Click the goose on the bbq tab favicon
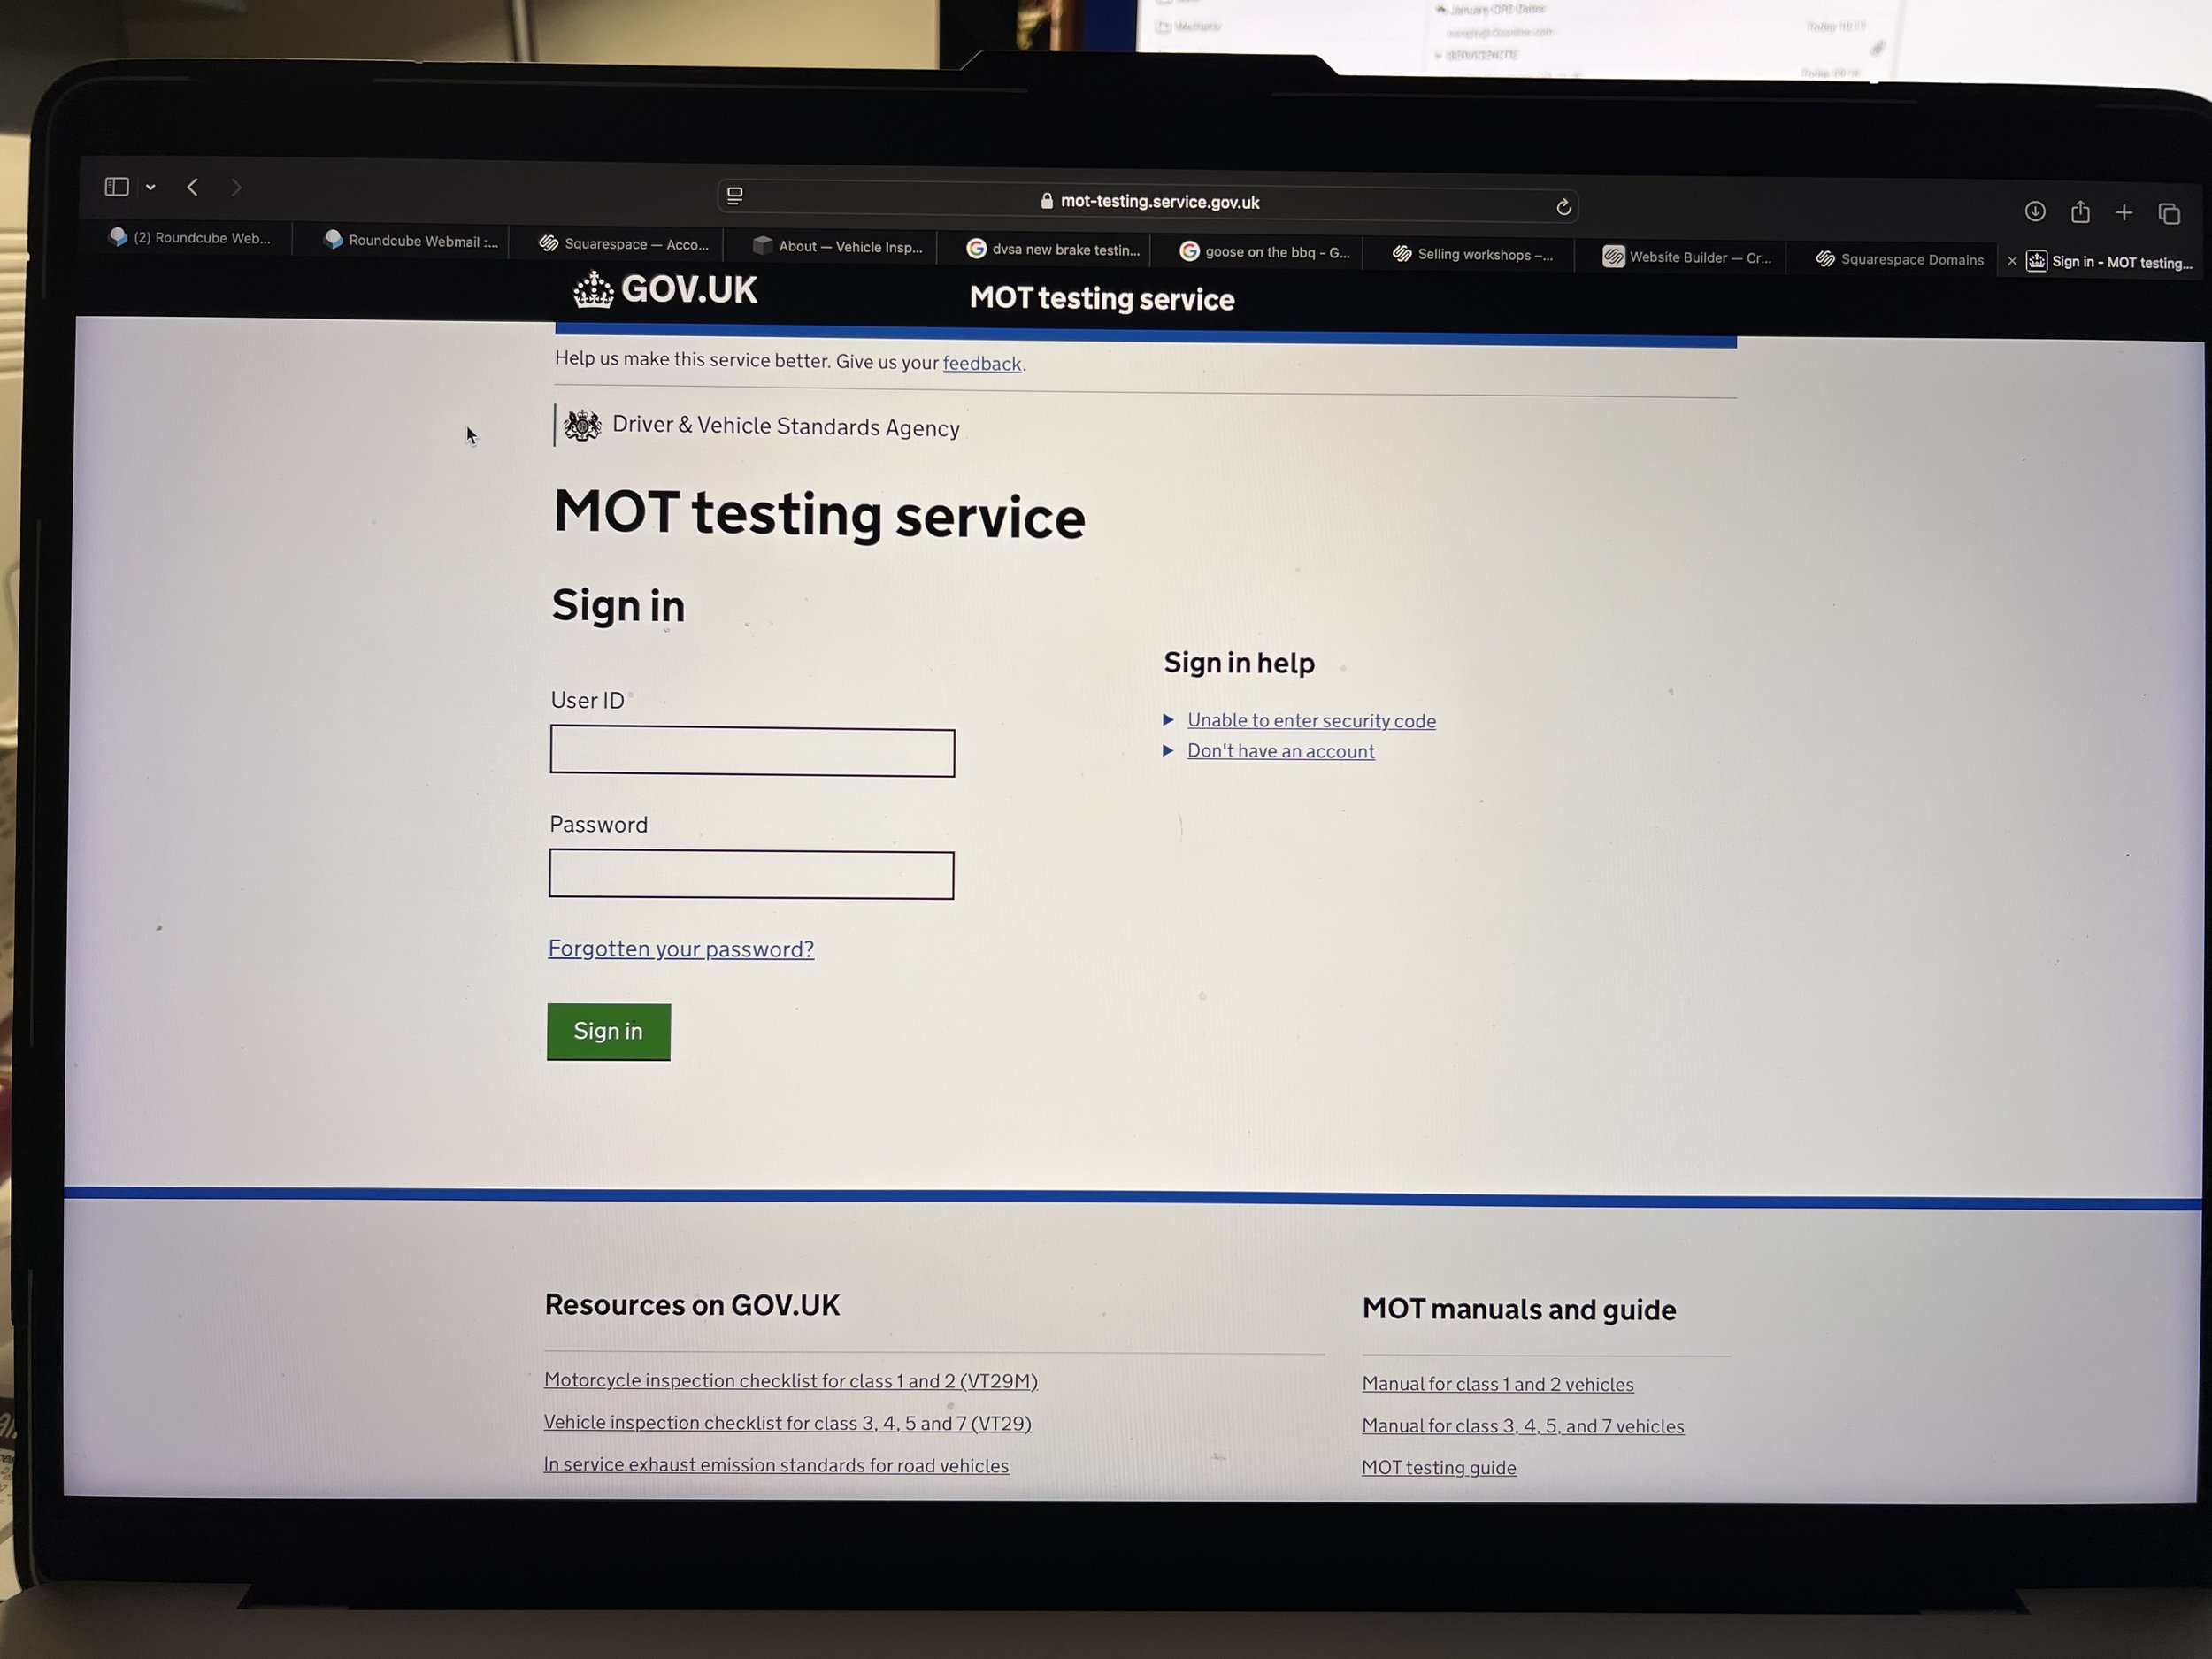Screen dimensions: 2212x1659 coord(1189,251)
